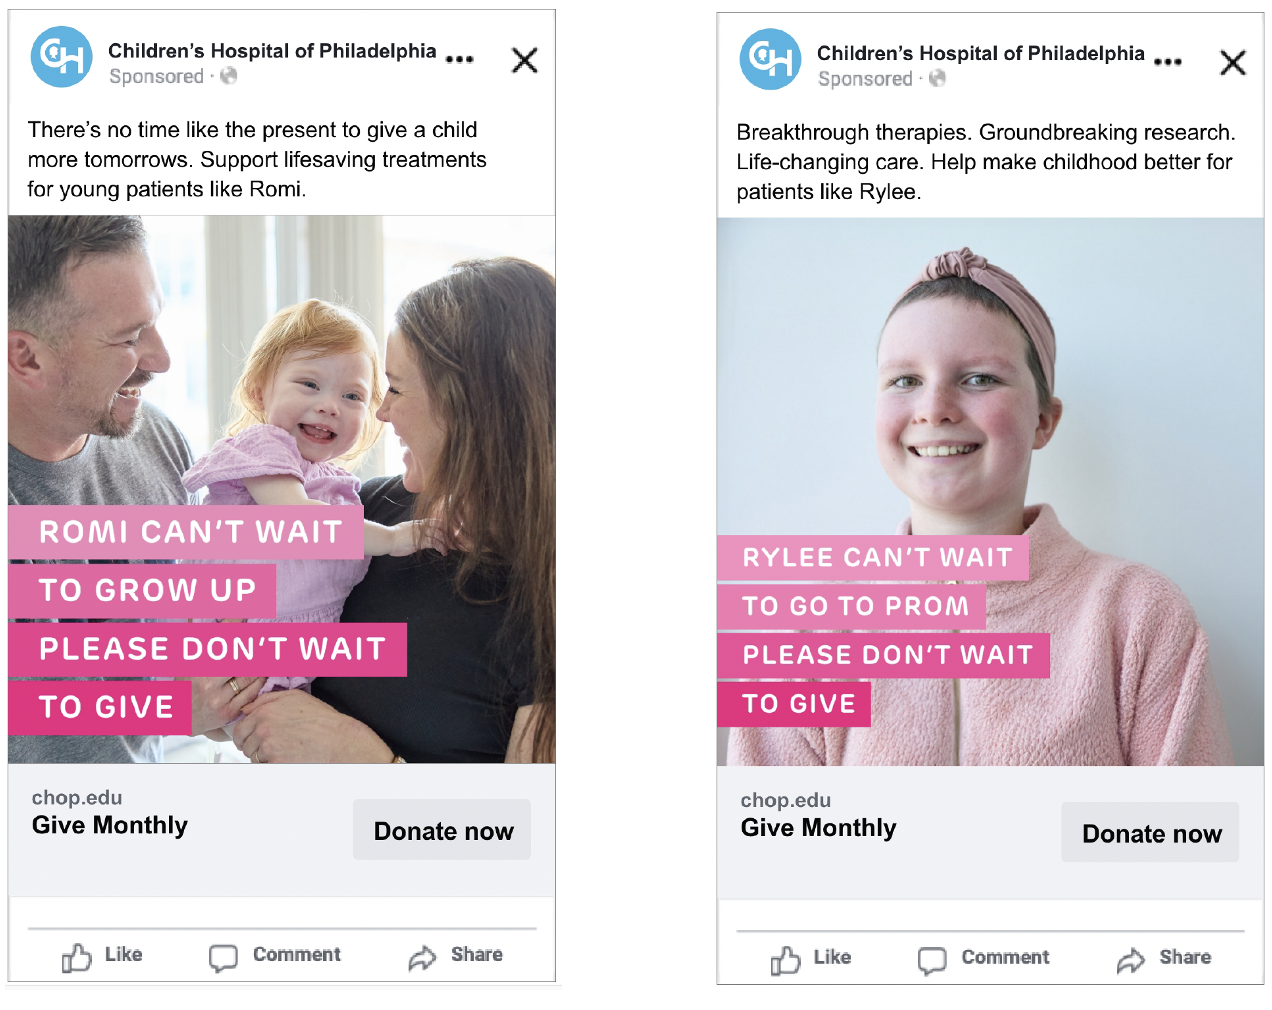Click Donate now on the Rylee ad
The width and height of the screenshot is (1272, 1010).
tap(1150, 833)
